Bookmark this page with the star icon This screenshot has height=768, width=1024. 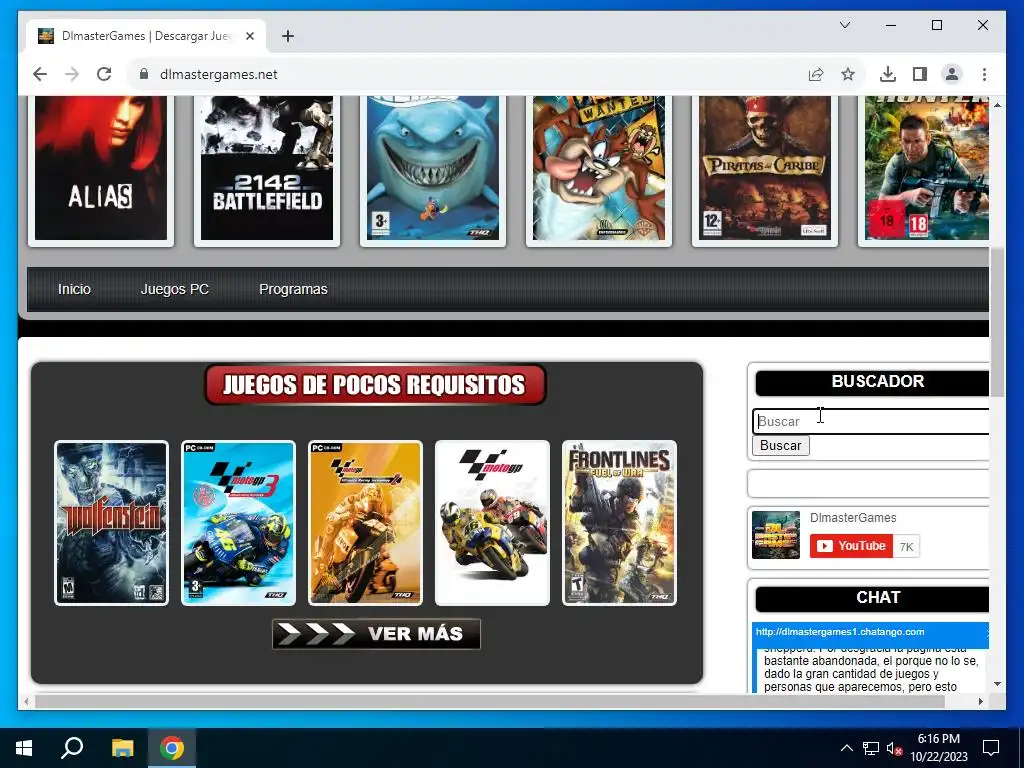pos(848,74)
